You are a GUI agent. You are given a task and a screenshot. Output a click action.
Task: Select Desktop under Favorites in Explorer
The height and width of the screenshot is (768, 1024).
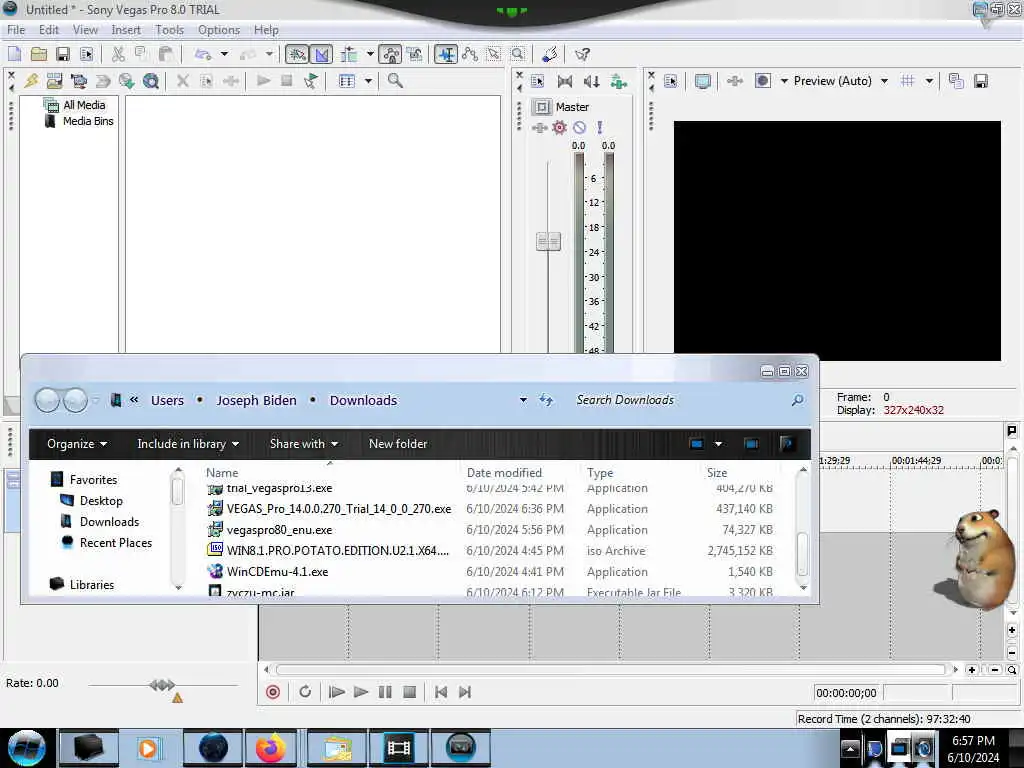101,501
